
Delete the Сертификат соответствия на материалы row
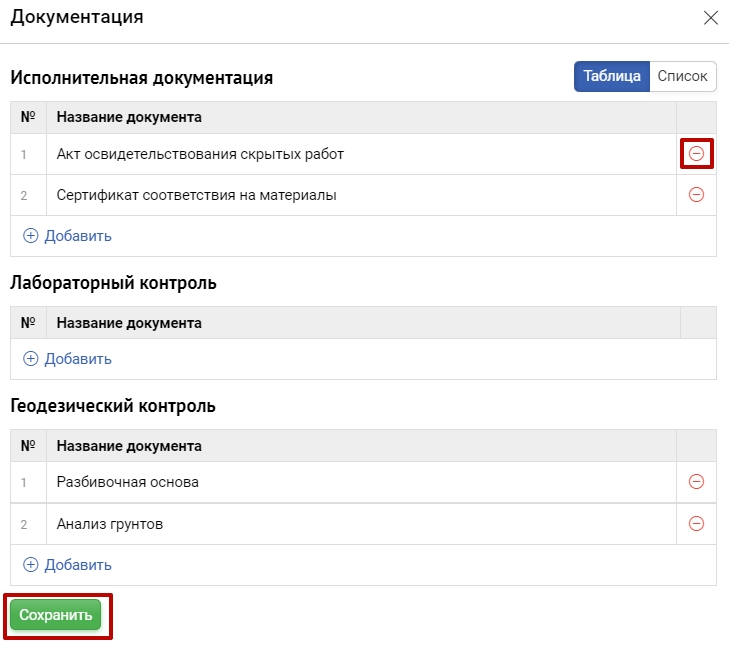(696, 195)
